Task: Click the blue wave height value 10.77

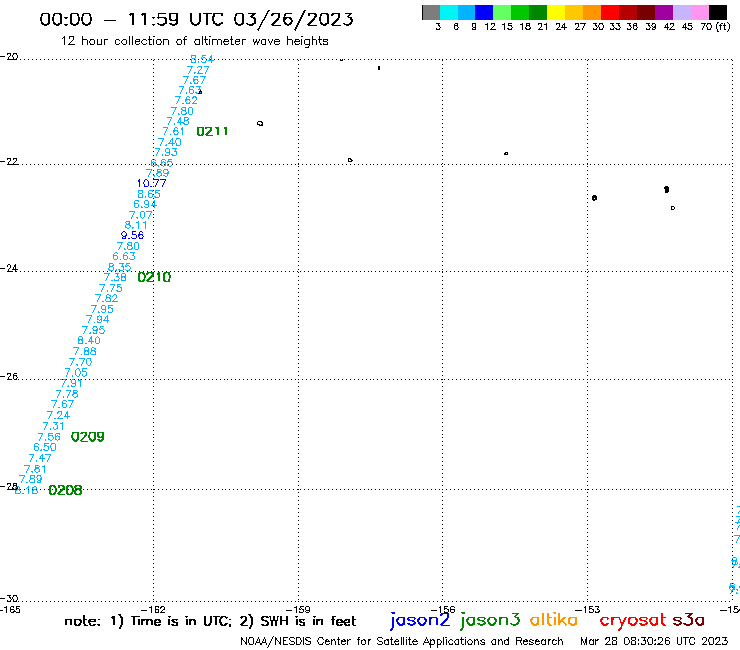Action: pos(151,183)
